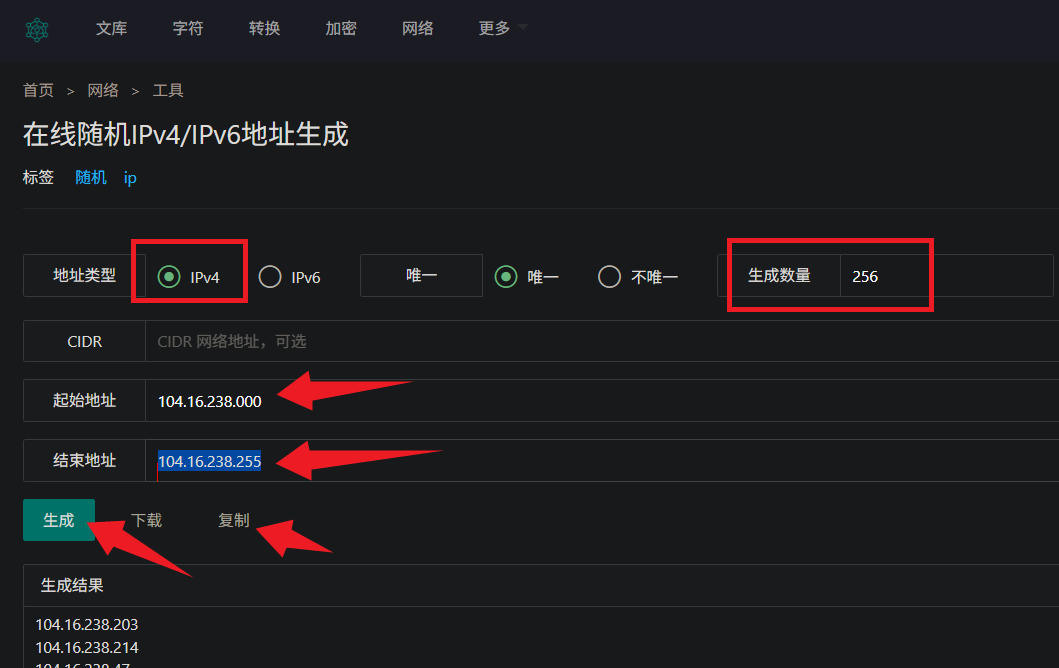This screenshot has width=1059, height=668.
Task: Open the 转换 menu item
Action: 264,28
